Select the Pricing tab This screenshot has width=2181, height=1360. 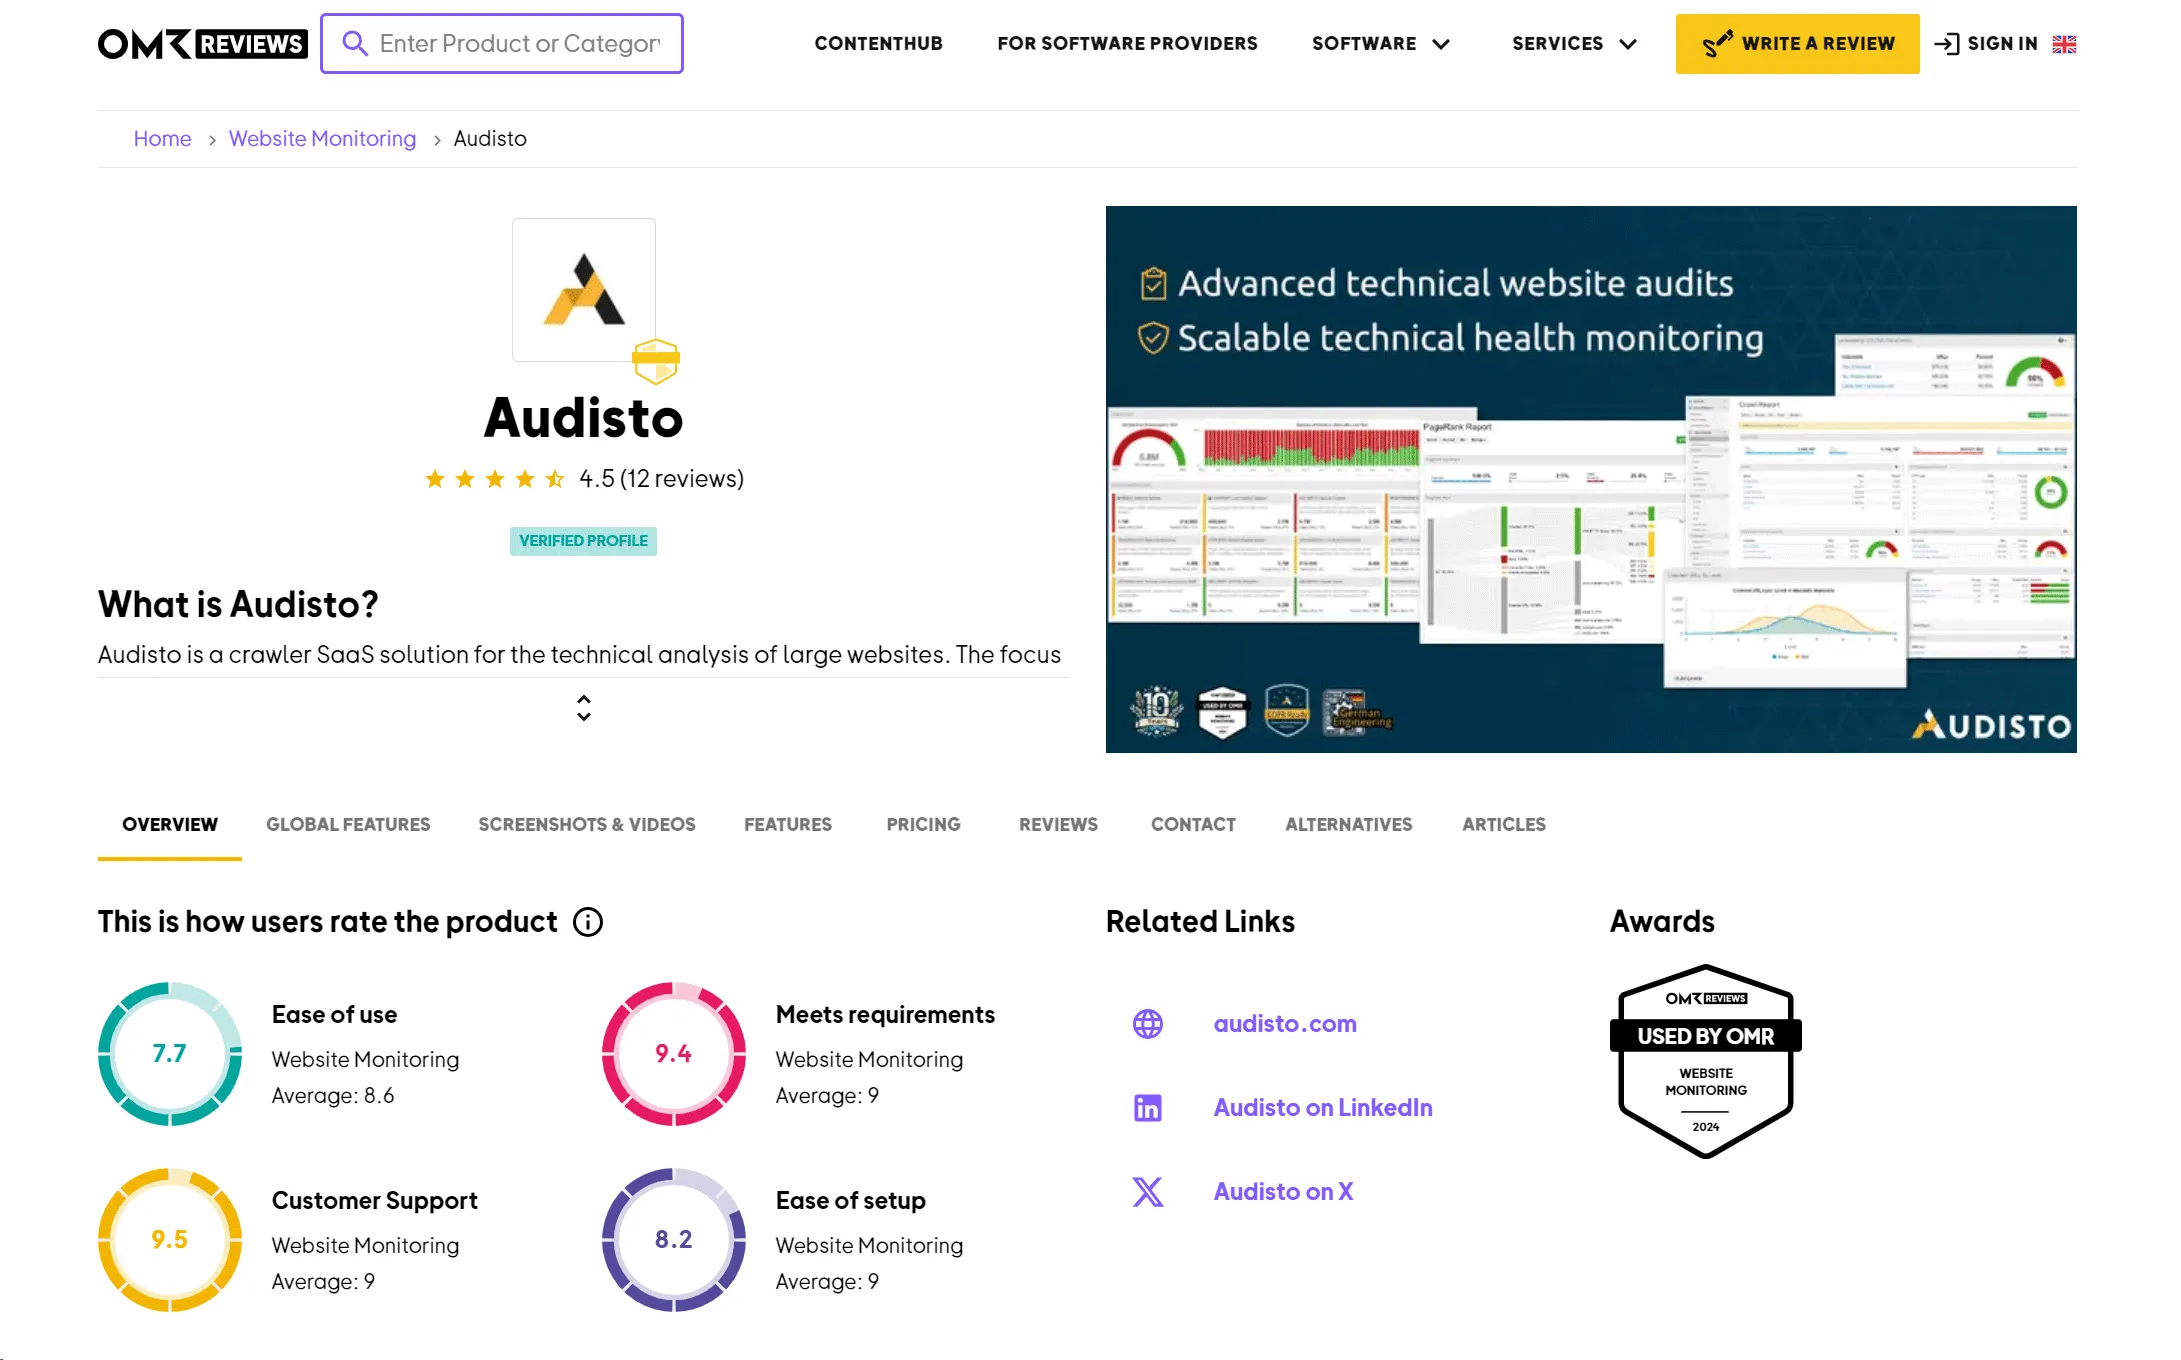pyautogui.click(x=923, y=824)
